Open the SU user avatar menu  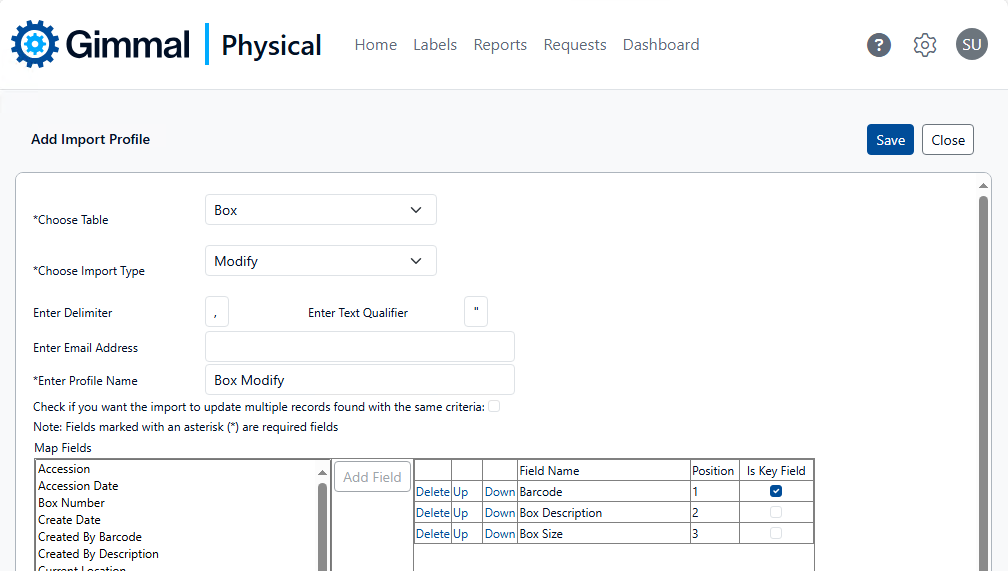click(x=971, y=44)
